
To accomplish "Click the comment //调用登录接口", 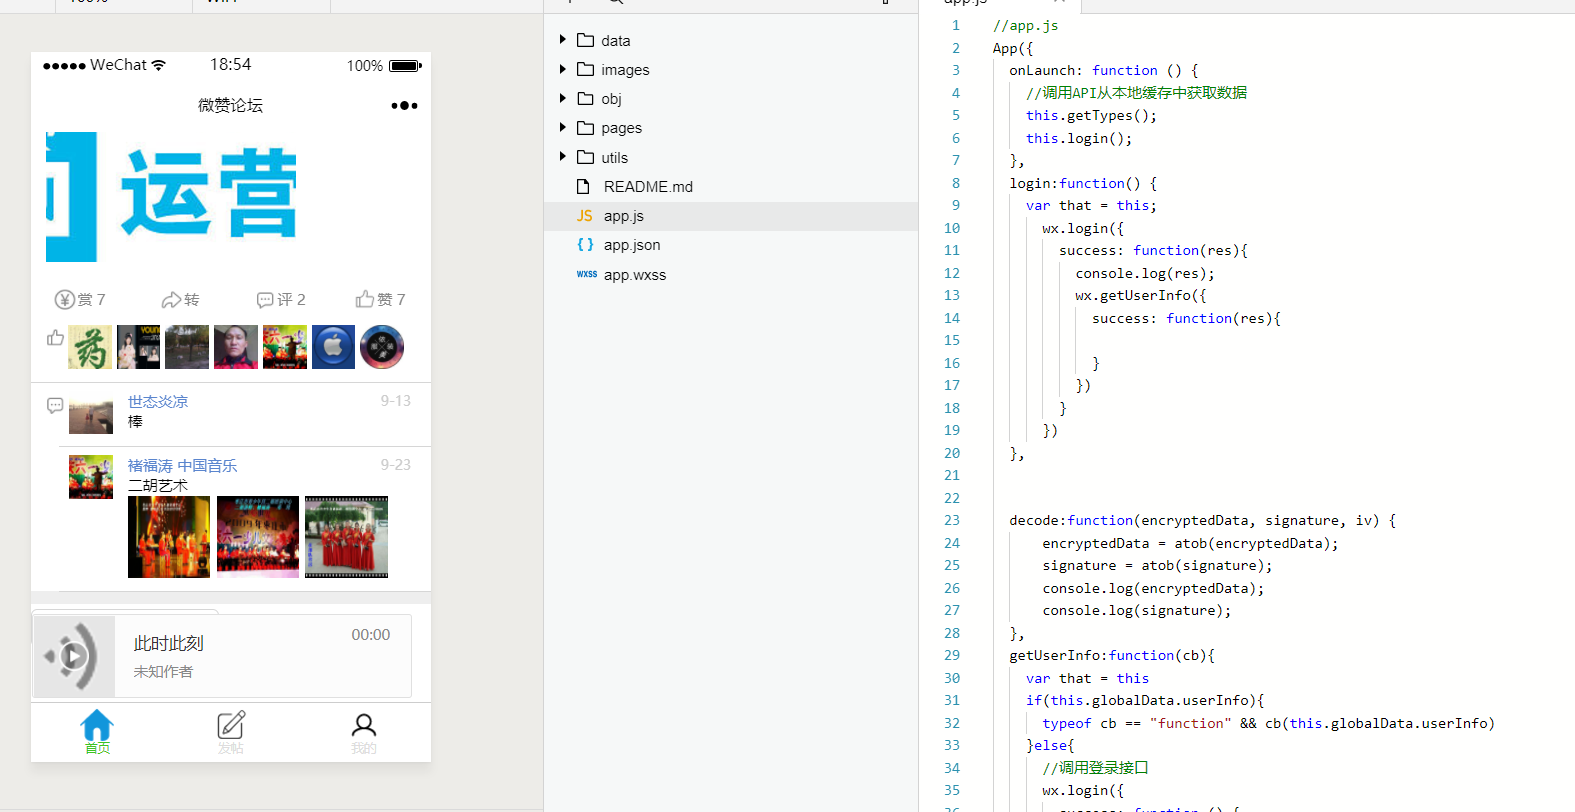I will click(1095, 768).
